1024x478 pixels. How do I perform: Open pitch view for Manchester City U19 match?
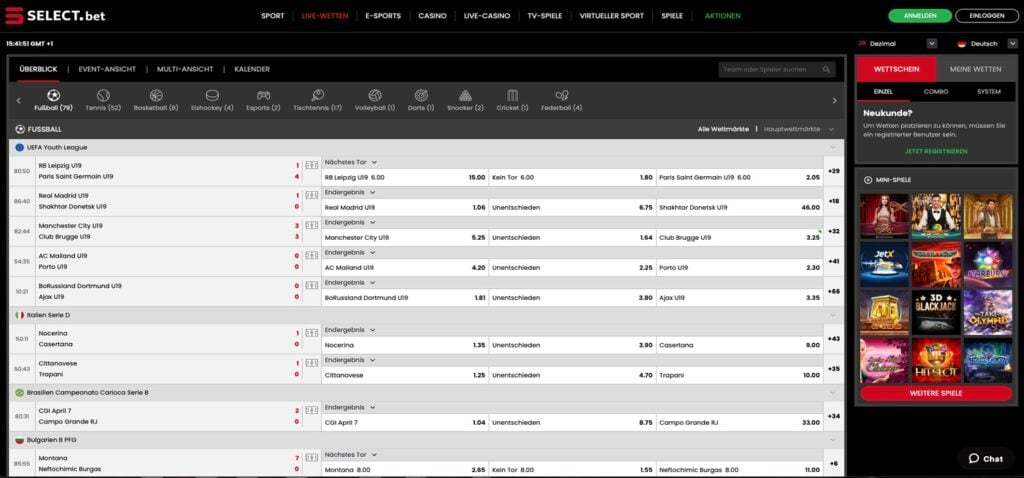point(312,225)
